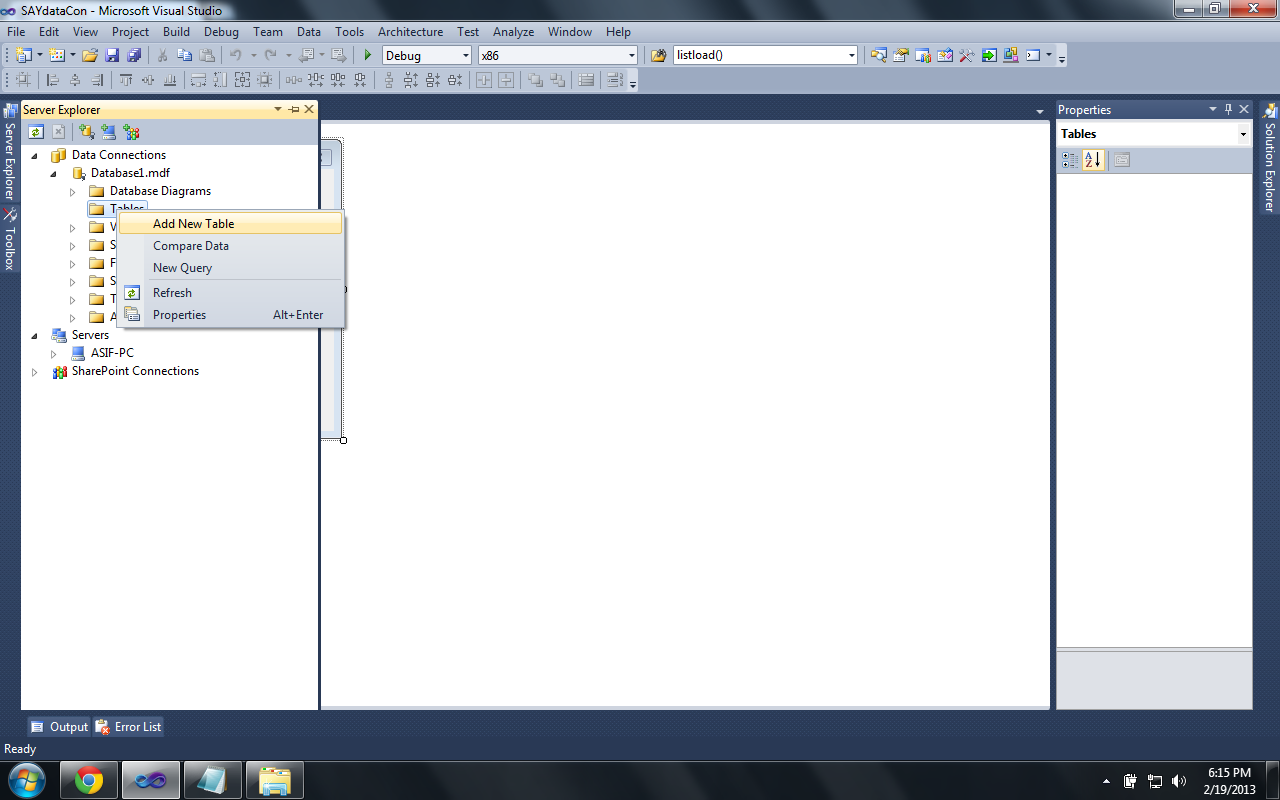Open the Analyze menu
1280x800 pixels.
513,32
